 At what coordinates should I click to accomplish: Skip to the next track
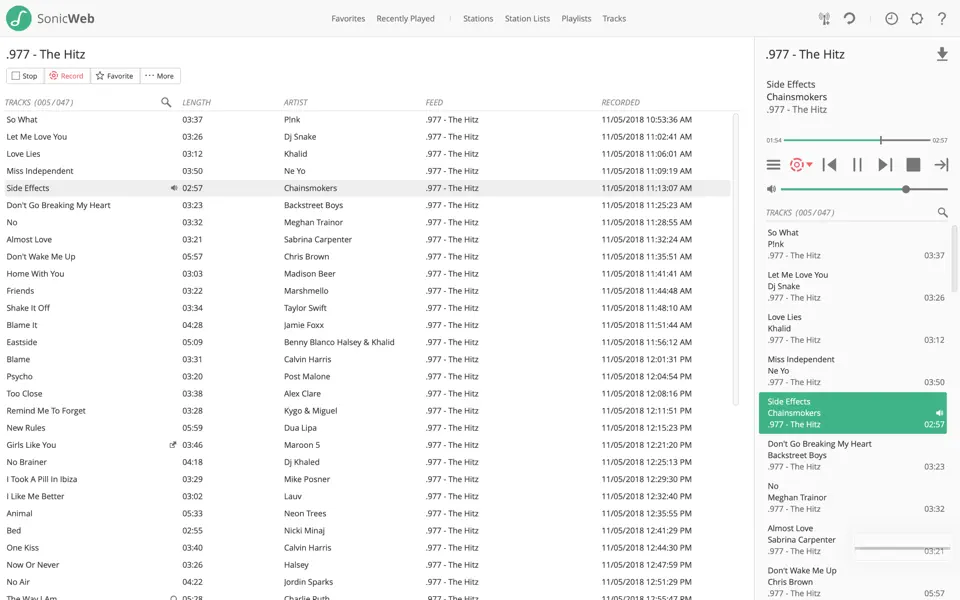pos(884,165)
